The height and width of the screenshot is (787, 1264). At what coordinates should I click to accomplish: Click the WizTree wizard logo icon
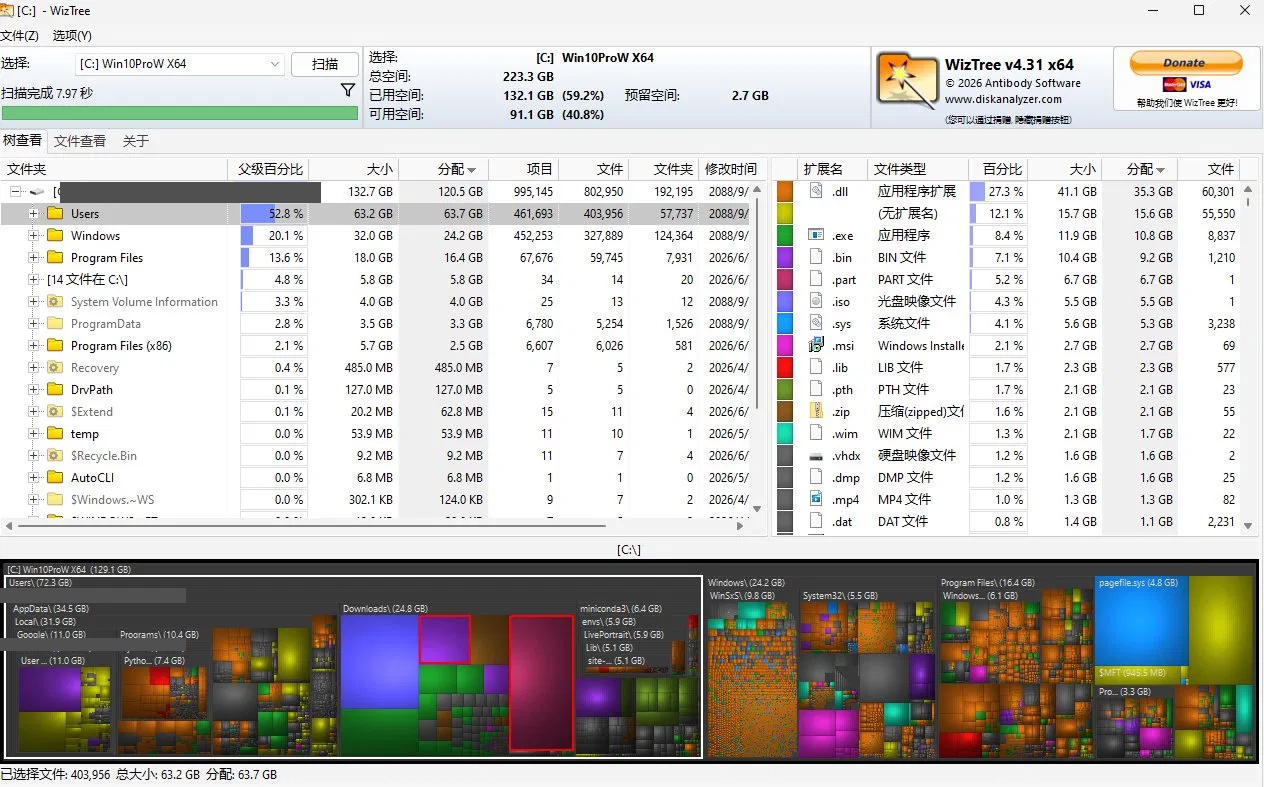[x=907, y=79]
